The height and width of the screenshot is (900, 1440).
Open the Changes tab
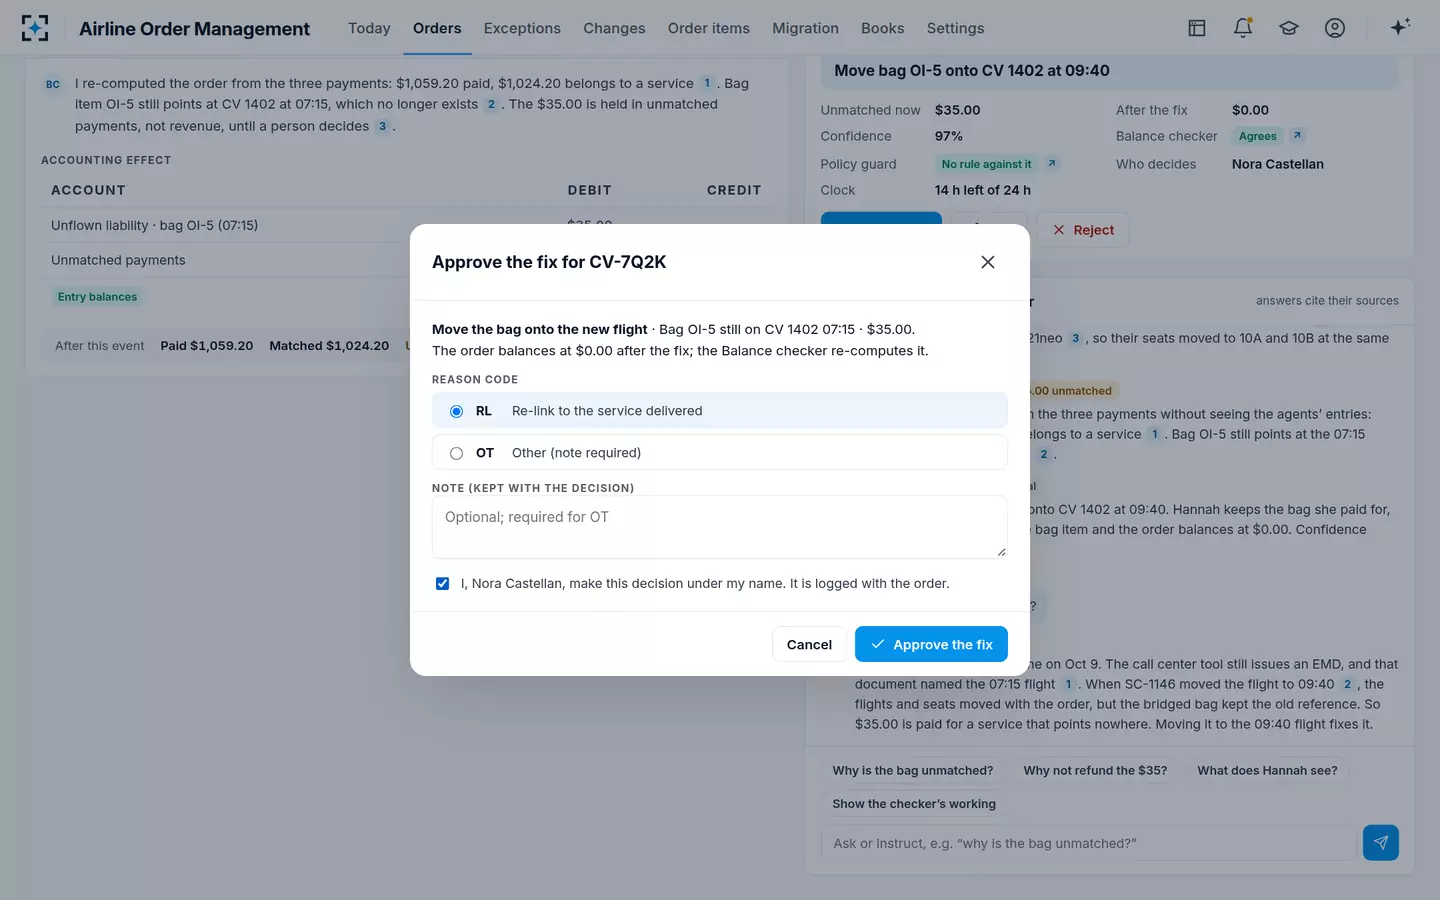tap(614, 28)
